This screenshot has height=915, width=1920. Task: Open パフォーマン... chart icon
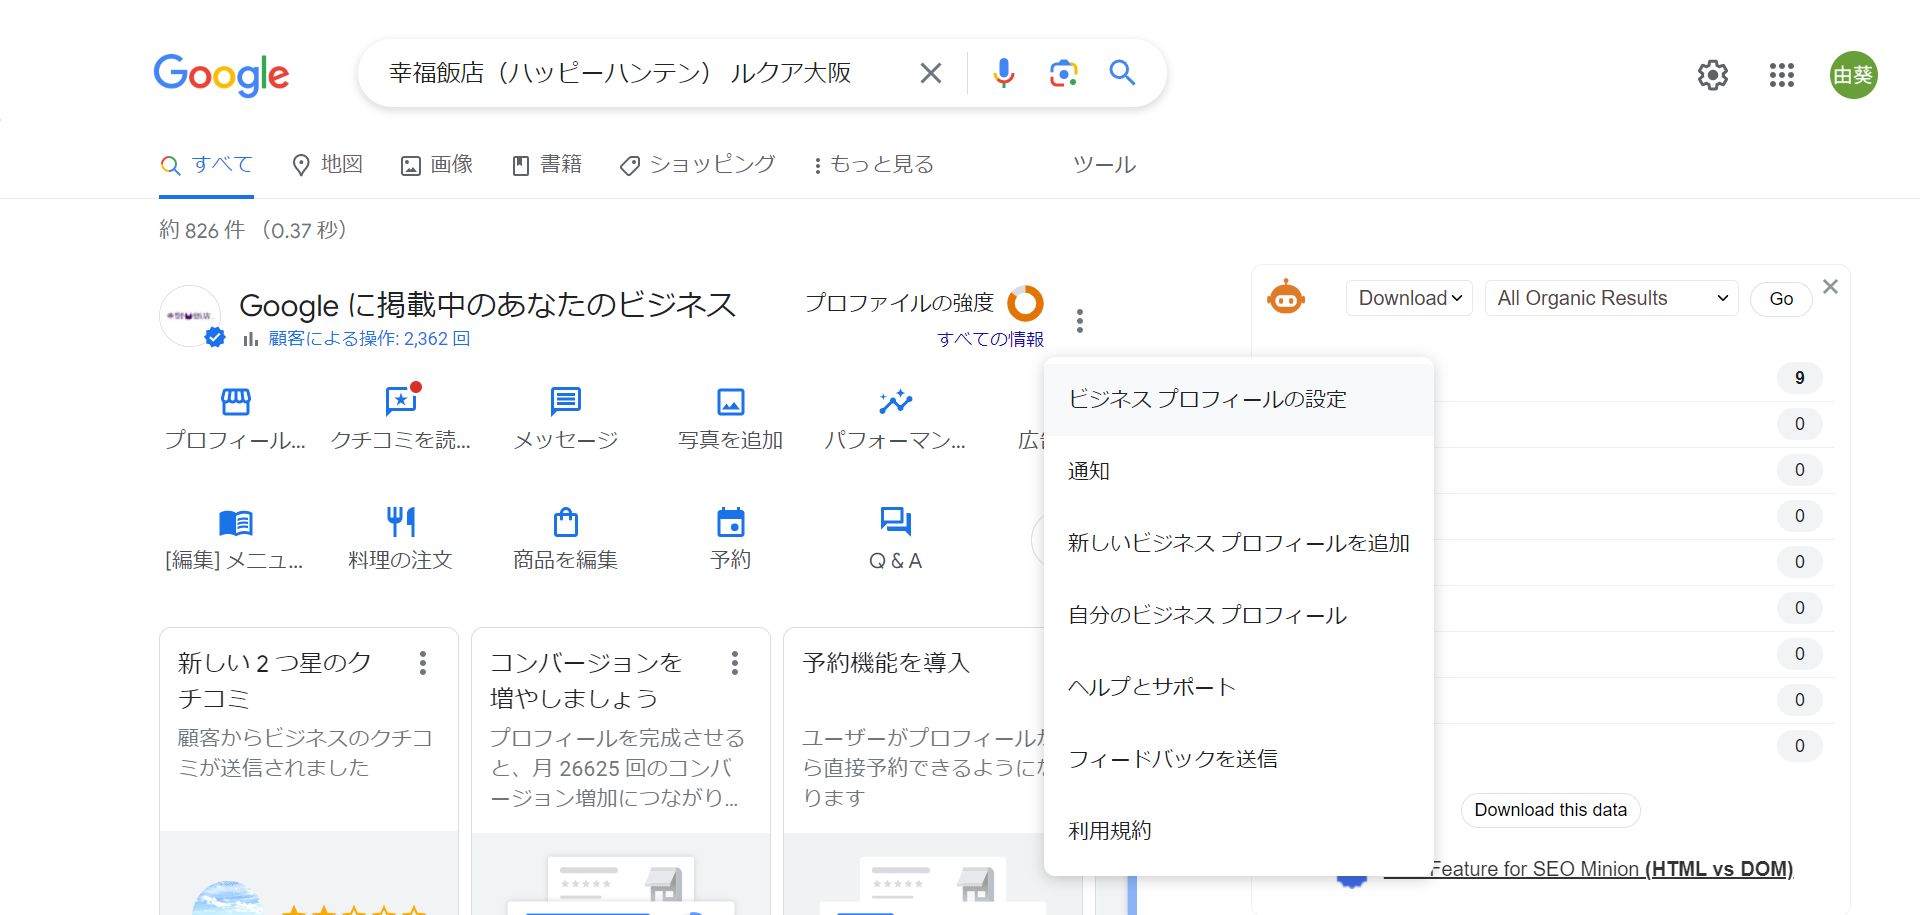[895, 402]
